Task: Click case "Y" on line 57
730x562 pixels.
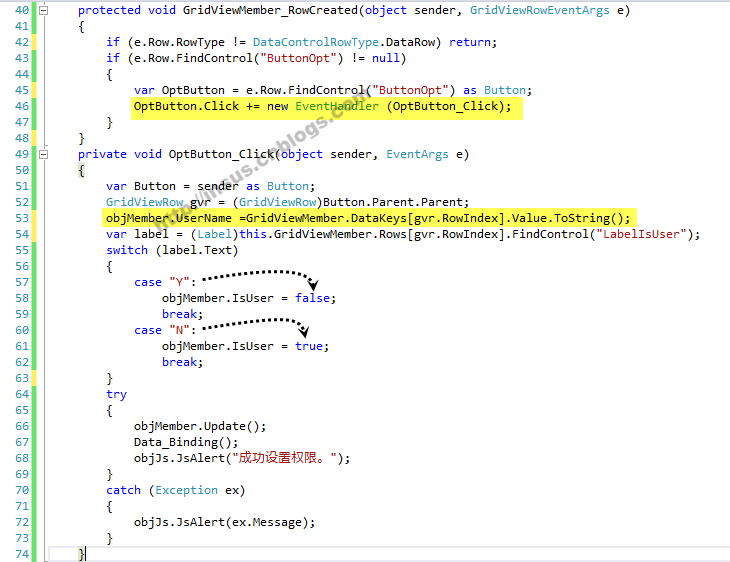Action: pos(162,282)
